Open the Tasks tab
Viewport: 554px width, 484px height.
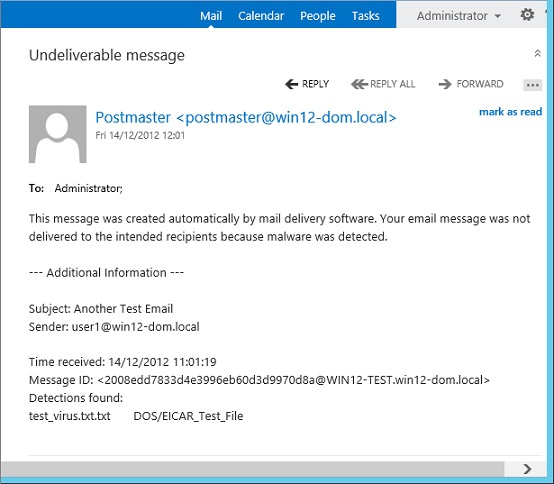point(365,16)
